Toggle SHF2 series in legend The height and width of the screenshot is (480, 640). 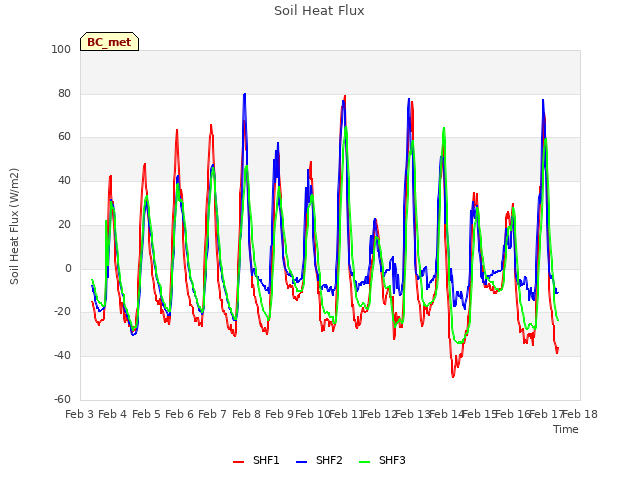coord(319,460)
